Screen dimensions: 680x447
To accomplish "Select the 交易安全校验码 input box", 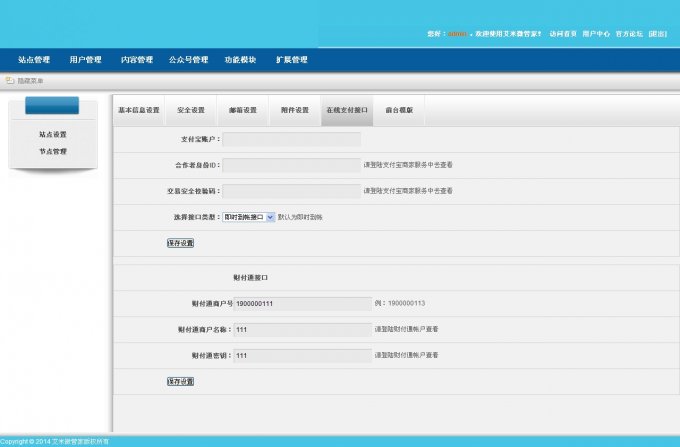I will coord(291,191).
